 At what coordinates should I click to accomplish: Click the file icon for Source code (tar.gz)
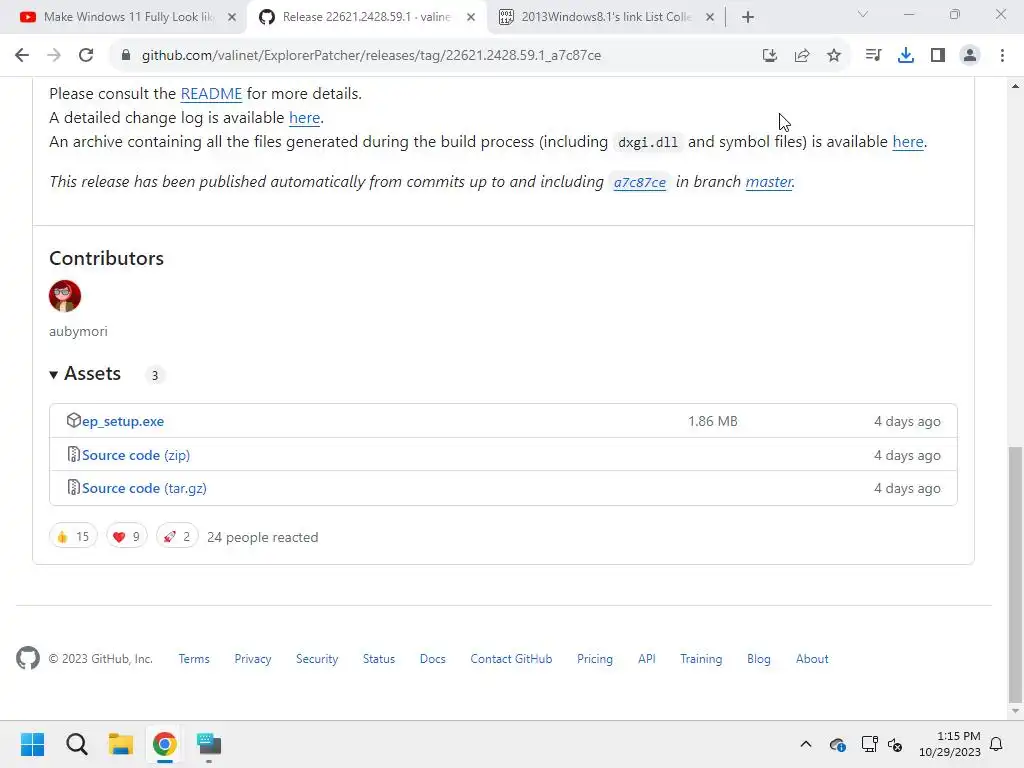(73, 487)
